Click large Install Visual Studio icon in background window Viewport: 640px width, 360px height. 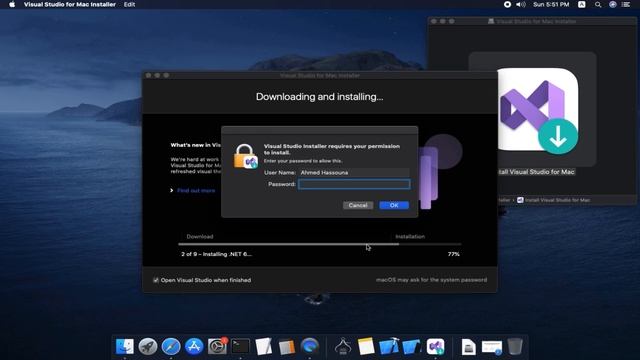[x=538, y=110]
